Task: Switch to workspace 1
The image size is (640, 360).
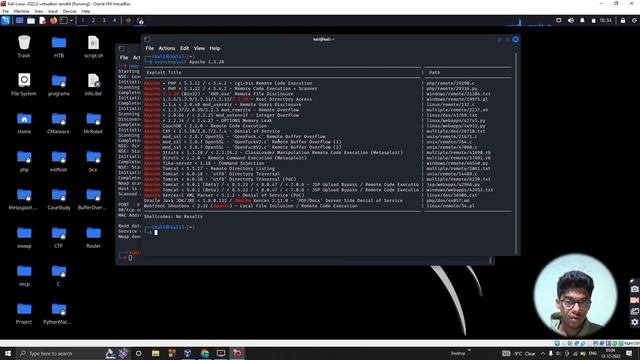Action: (x=82, y=20)
